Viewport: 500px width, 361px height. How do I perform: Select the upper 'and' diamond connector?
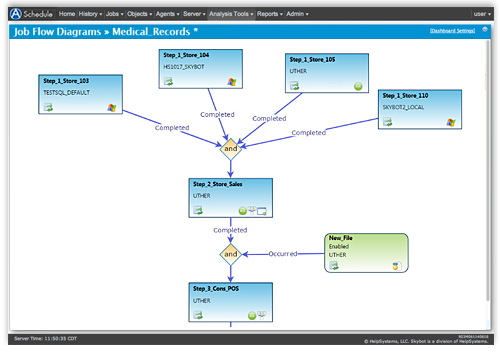231,149
